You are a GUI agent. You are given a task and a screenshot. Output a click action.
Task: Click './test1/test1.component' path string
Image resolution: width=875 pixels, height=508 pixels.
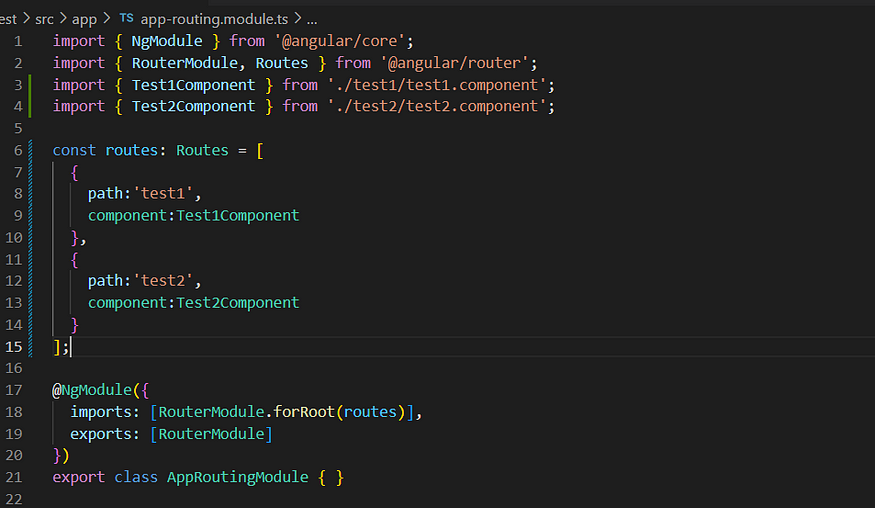[436, 85]
